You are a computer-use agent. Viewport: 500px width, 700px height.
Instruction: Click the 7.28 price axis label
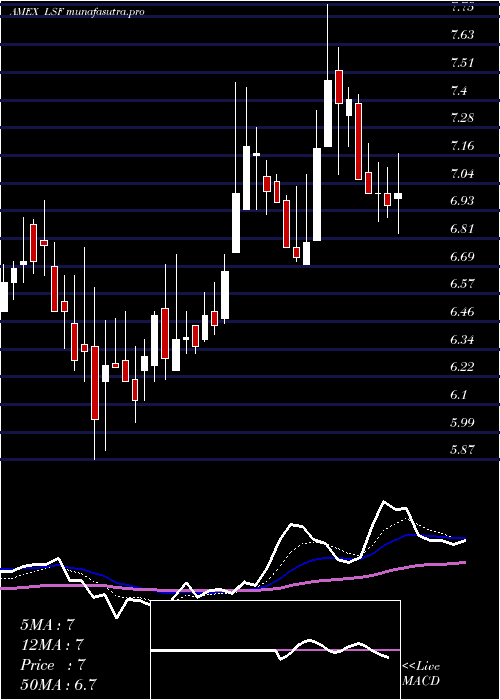[x=462, y=118]
